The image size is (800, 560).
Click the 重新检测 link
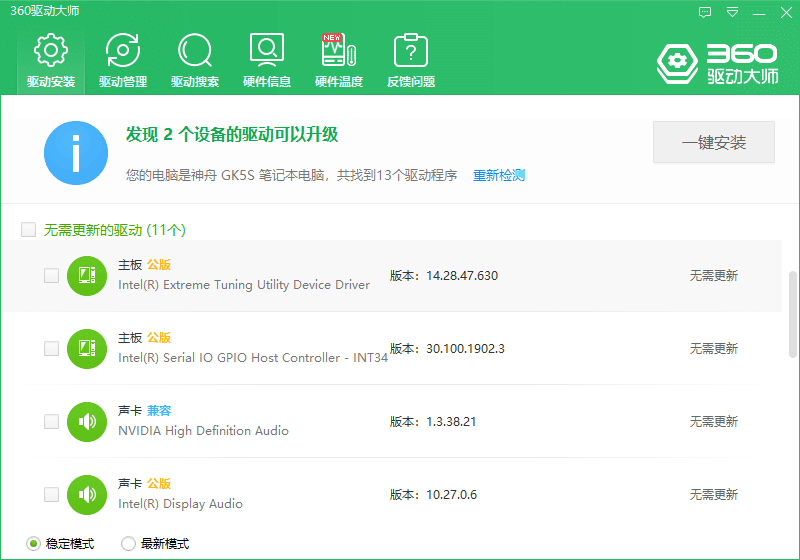tap(498, 175)
